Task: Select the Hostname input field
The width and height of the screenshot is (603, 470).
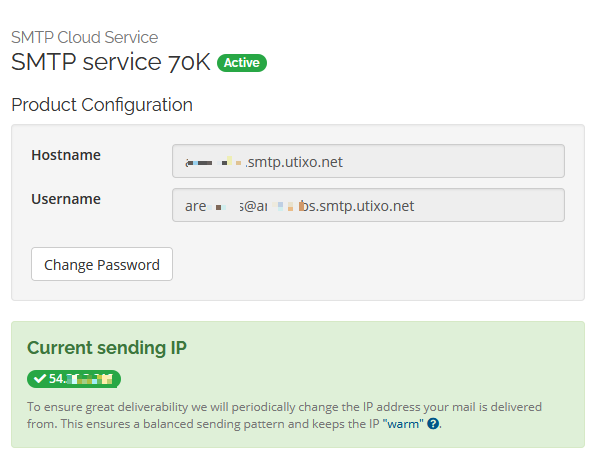Action: click(x=368, y=161)
